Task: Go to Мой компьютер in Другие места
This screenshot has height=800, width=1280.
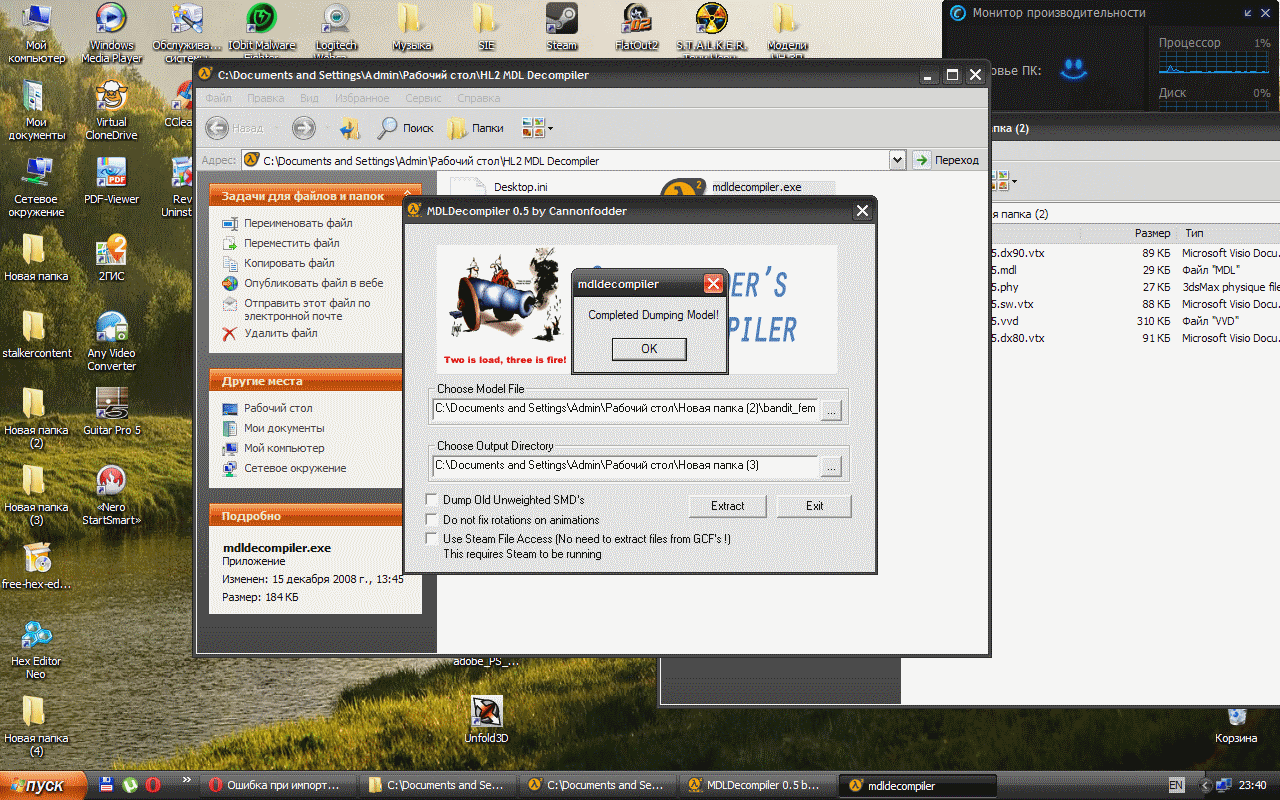Action: 284,448
